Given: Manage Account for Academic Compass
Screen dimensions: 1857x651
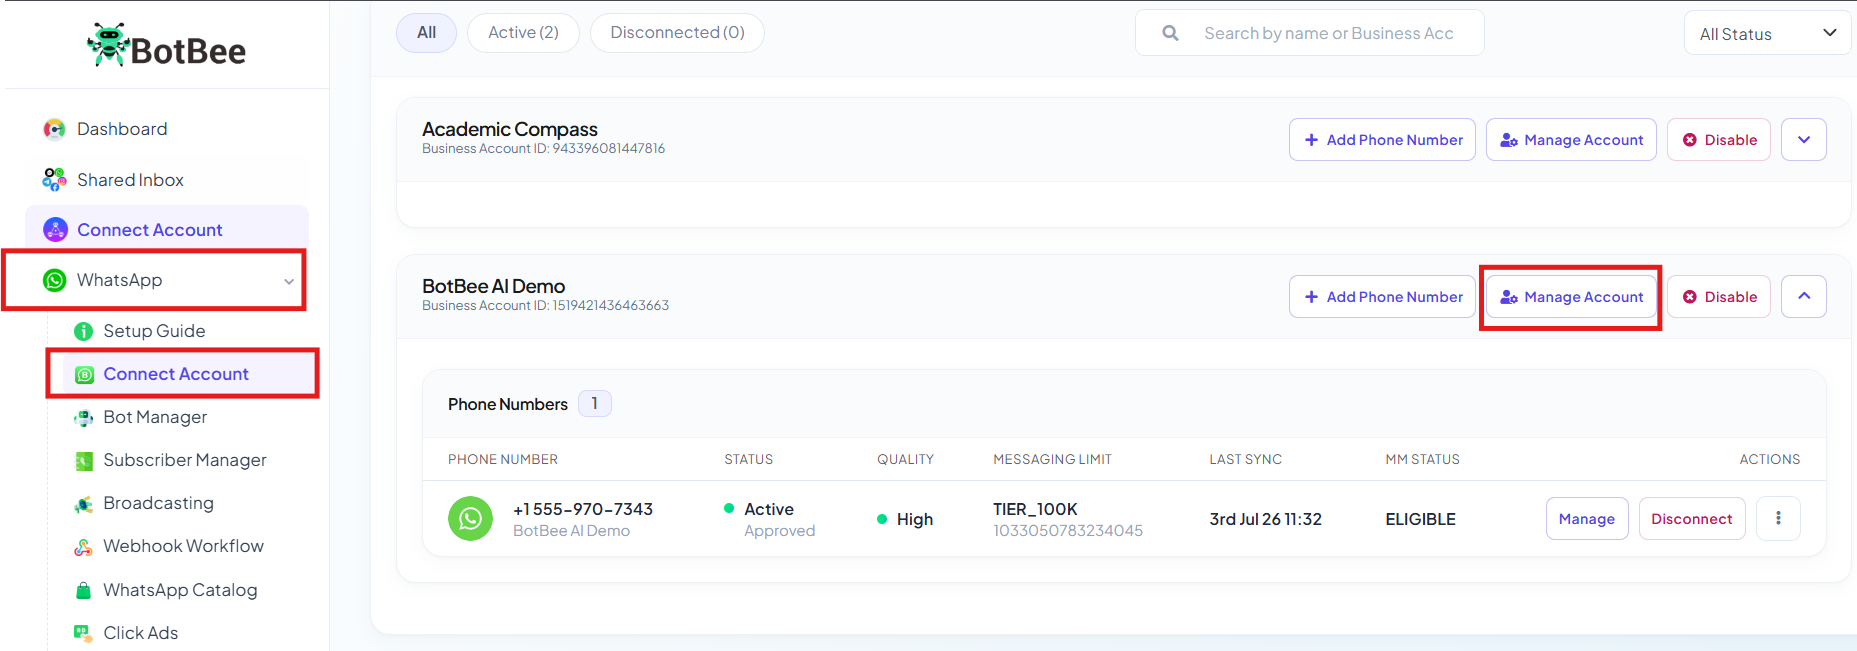Looking at the screenshot, I should point(1571,140).
